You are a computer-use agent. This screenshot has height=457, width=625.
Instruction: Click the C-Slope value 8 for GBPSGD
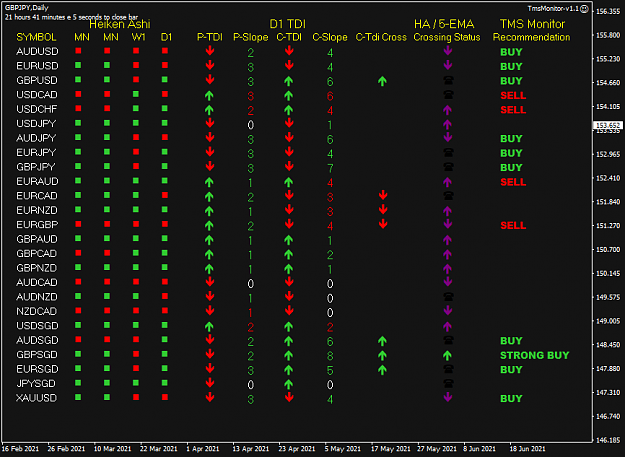330,356
